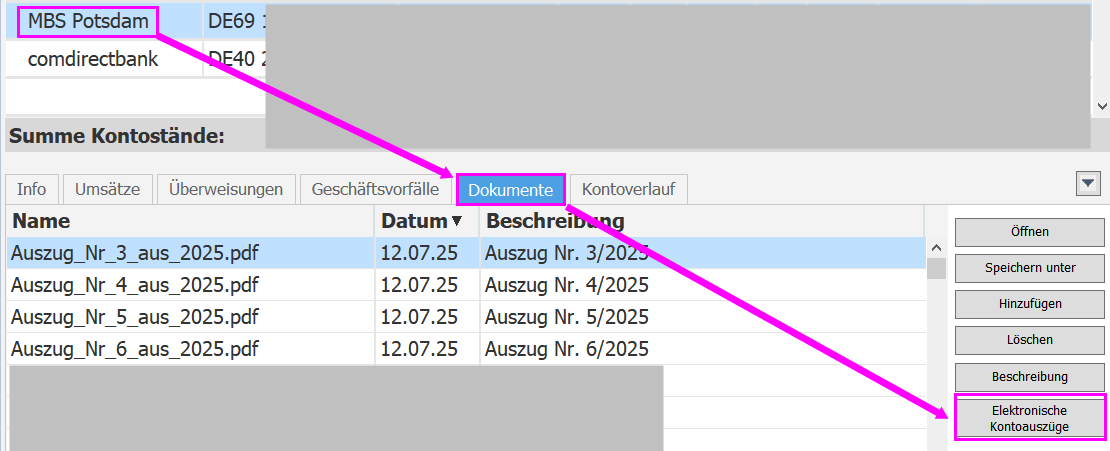Add a document with Hinzufügen
1110x451 pixels.
coord(1029,304)
